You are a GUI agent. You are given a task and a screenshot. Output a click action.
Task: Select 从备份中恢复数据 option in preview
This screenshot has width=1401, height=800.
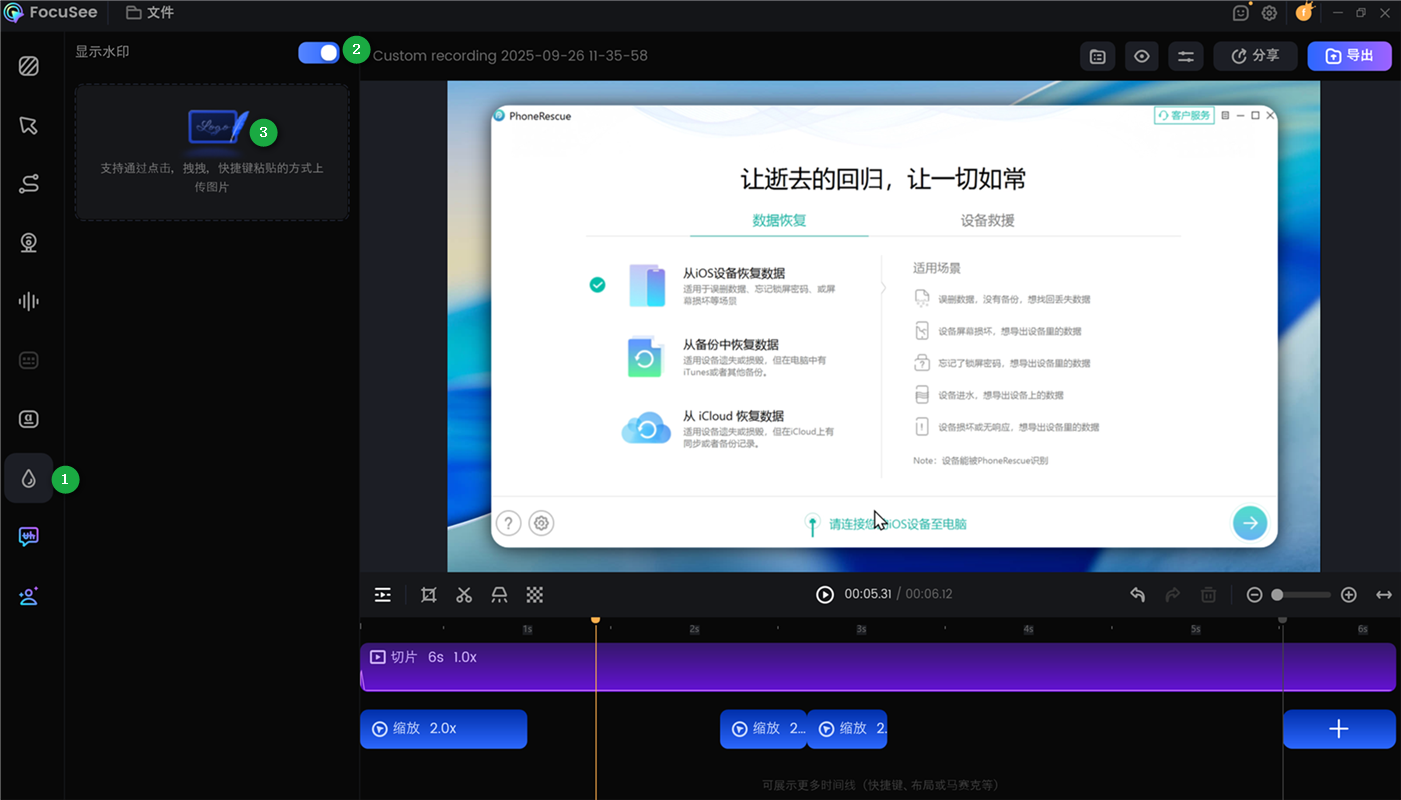tap(733, 357)
